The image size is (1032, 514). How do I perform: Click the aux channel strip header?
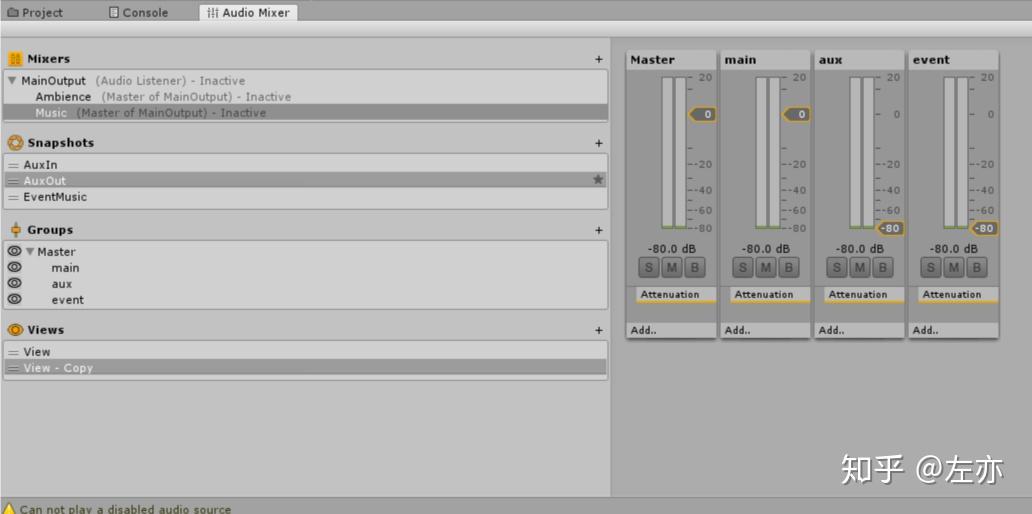coord(860,60)
